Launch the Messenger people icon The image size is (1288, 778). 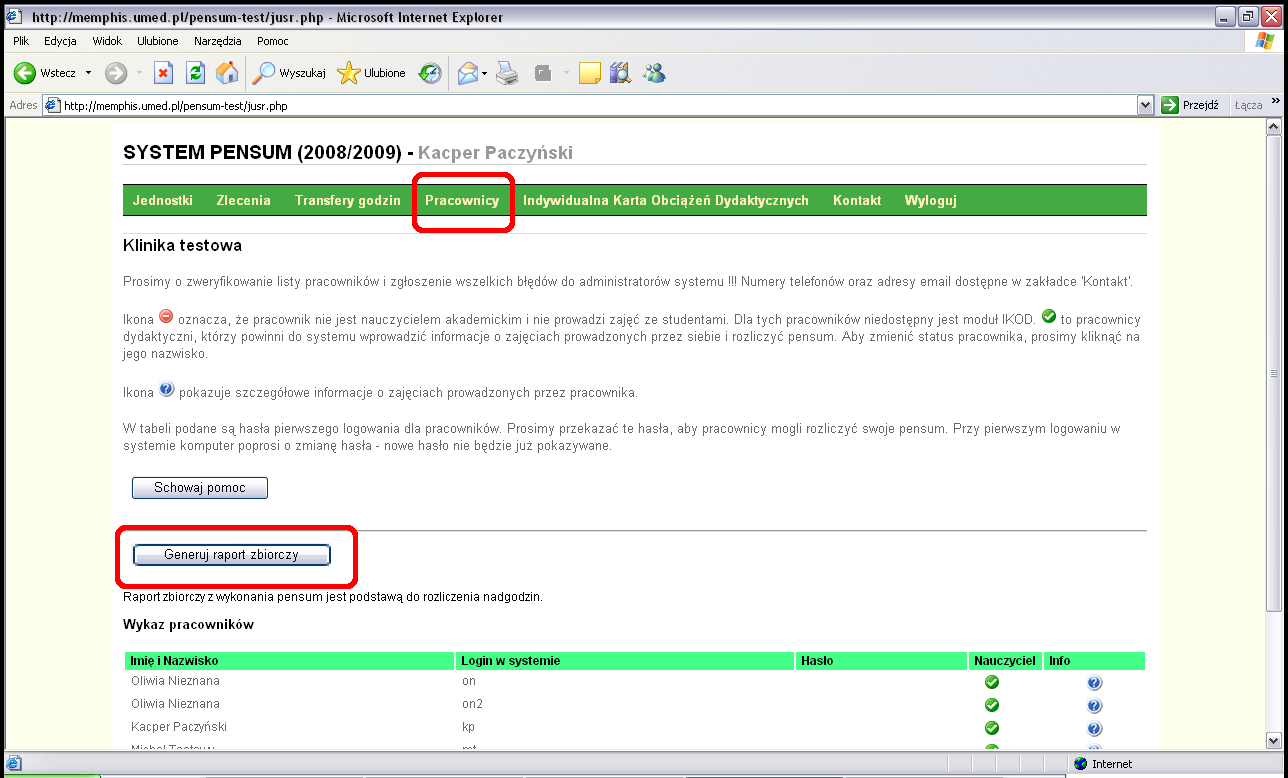655,73
